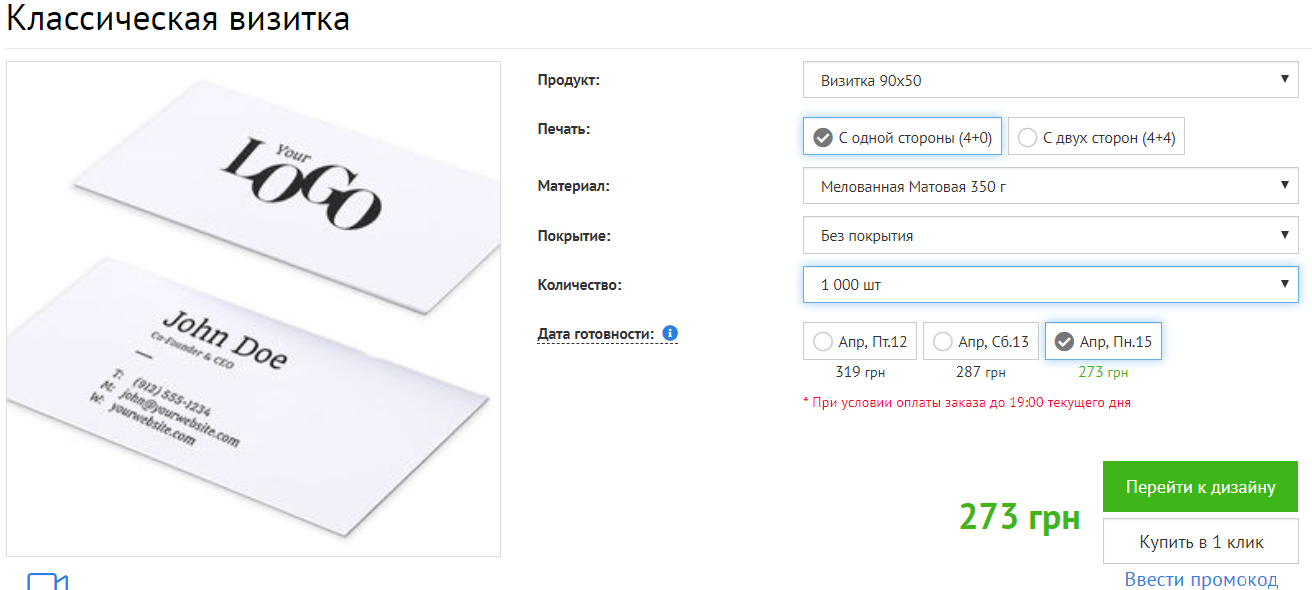The height and width of the screenshot is (590, 1312).
Task: Open the Продукт dropdown showing Визитка 90x50
Action: point(1050,81)
